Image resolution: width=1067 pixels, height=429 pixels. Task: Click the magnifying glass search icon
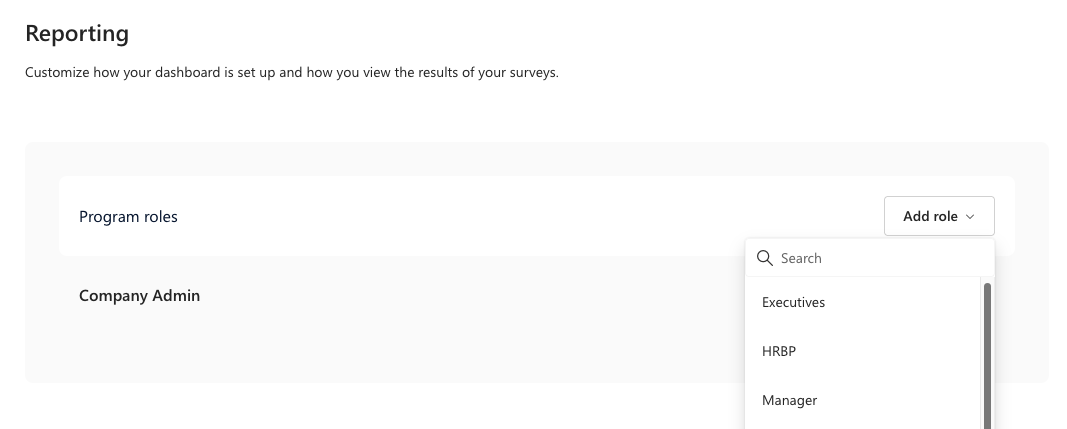coord(765,258)
